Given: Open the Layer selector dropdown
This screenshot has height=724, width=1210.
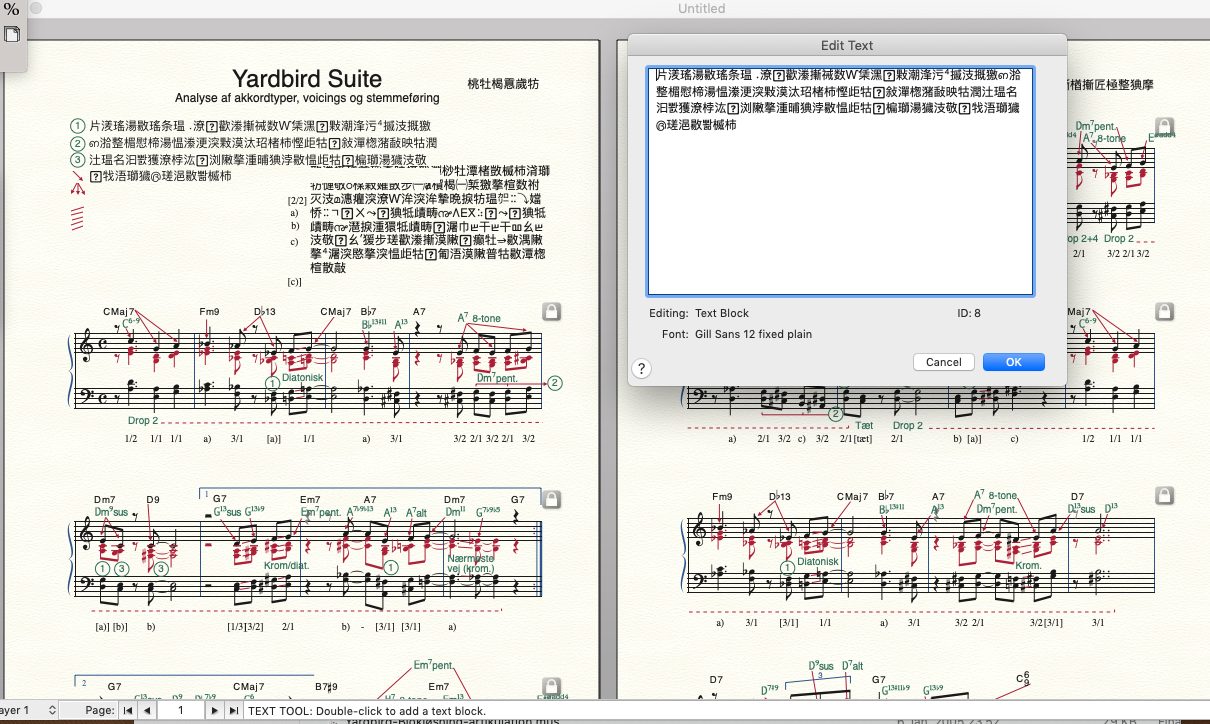Looking at the screenshot, I should 28,710.
